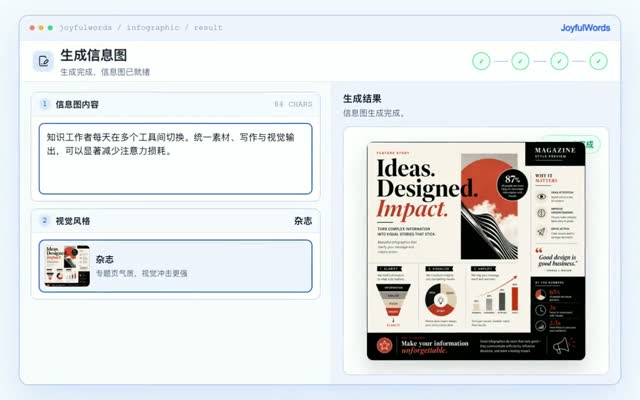Select the third completed step checkmark circle

pyautogui.click(x=559, y=61)
